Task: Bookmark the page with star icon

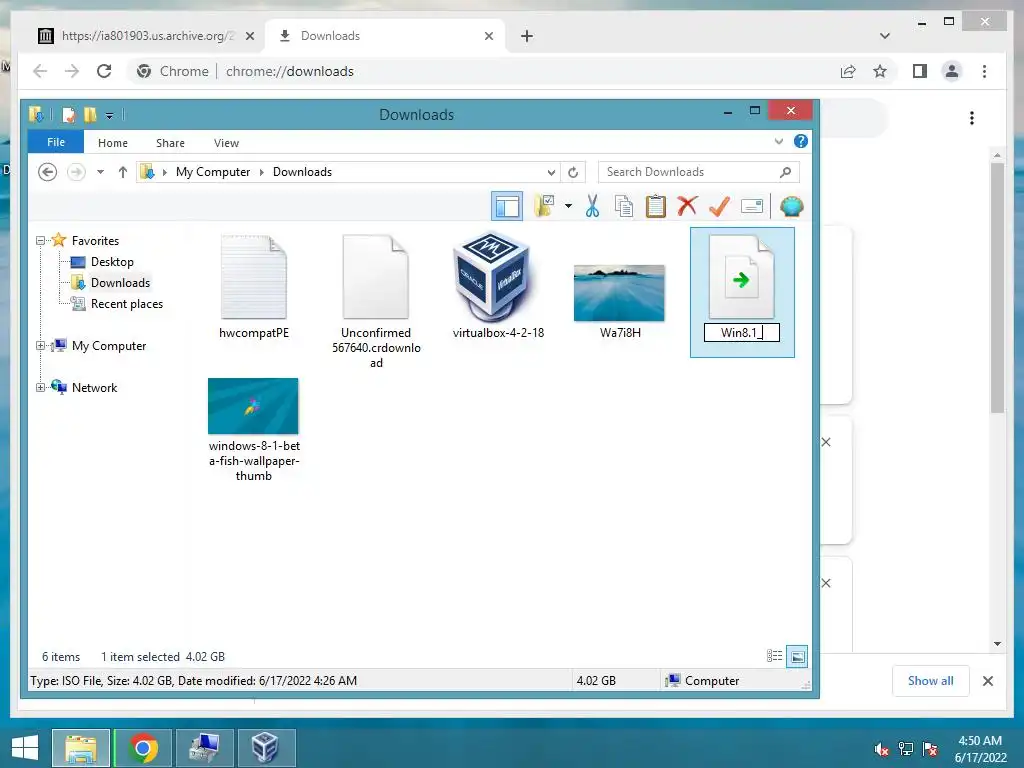Action: pos(880,71)
